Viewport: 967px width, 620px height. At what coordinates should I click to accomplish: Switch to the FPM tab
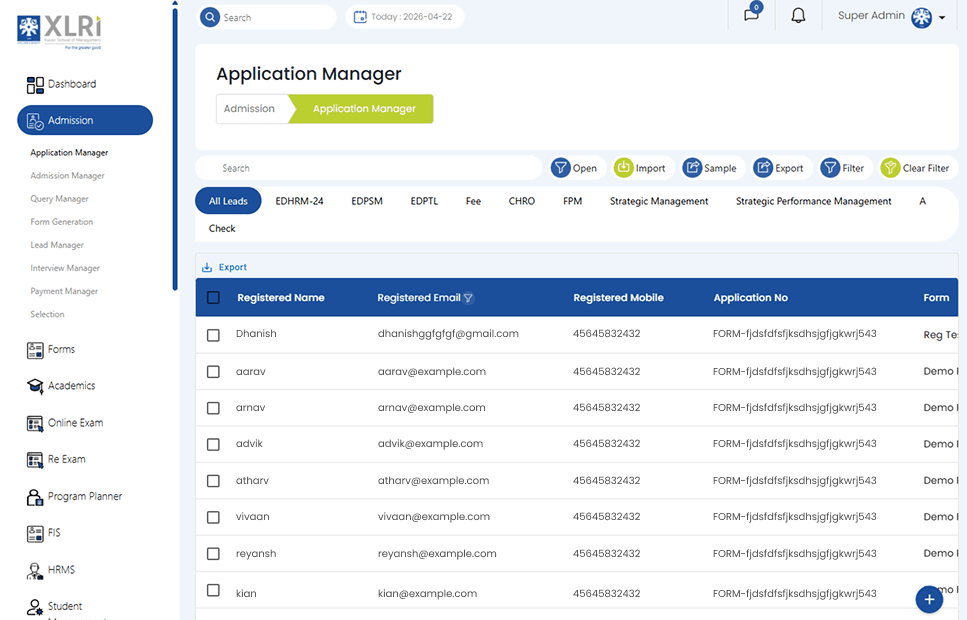click(572, 201)
